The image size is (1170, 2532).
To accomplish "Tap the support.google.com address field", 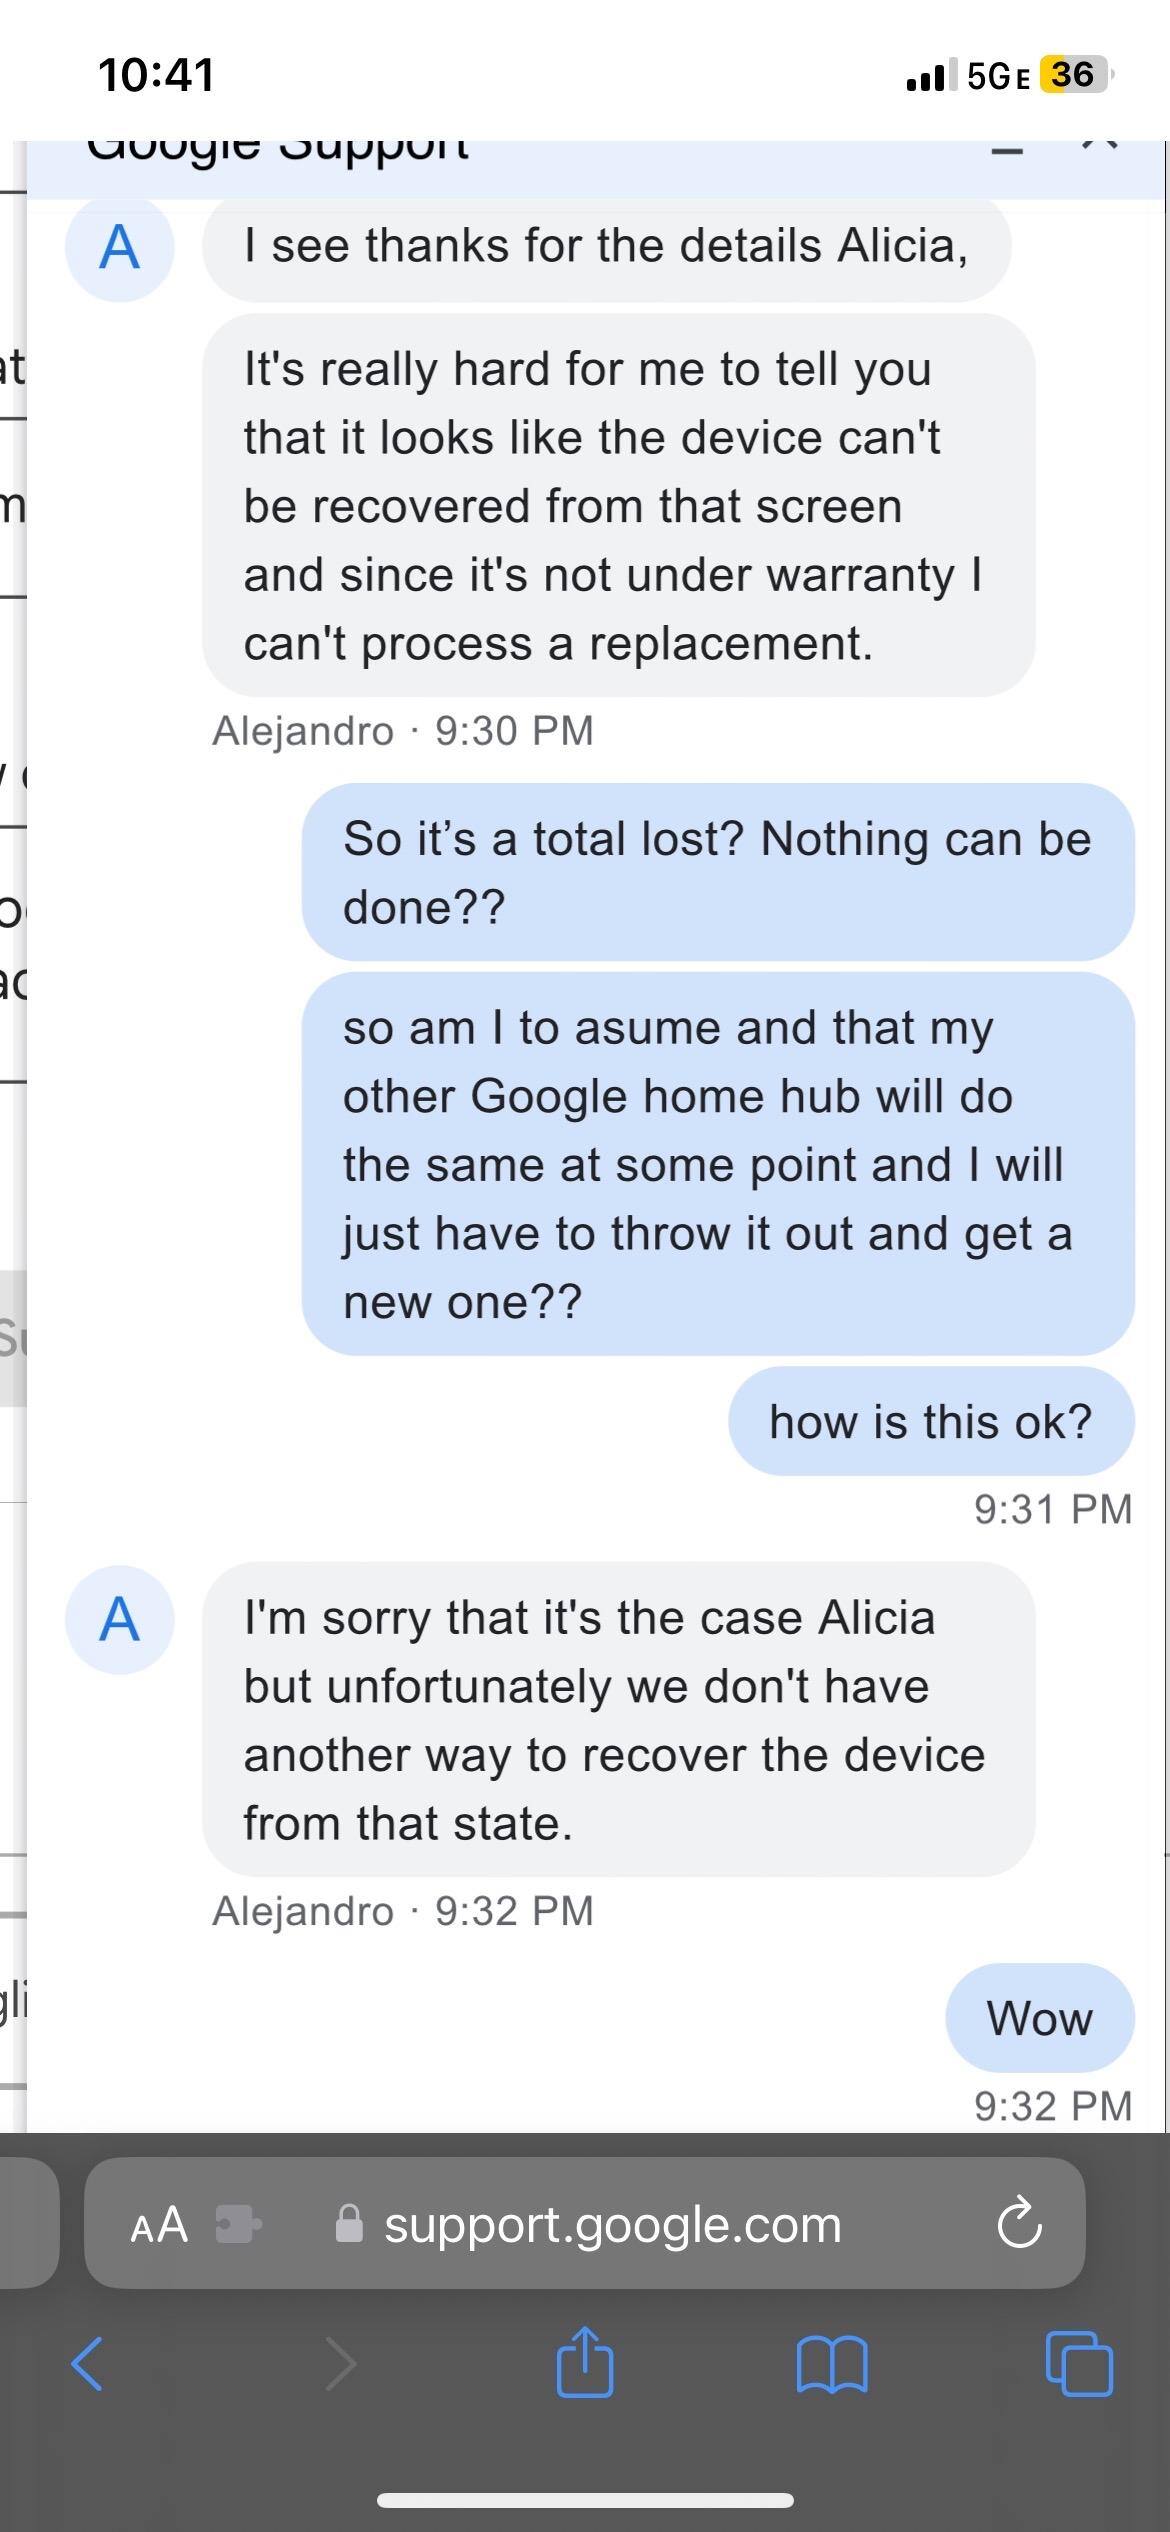I will (x=612, y=2224).
